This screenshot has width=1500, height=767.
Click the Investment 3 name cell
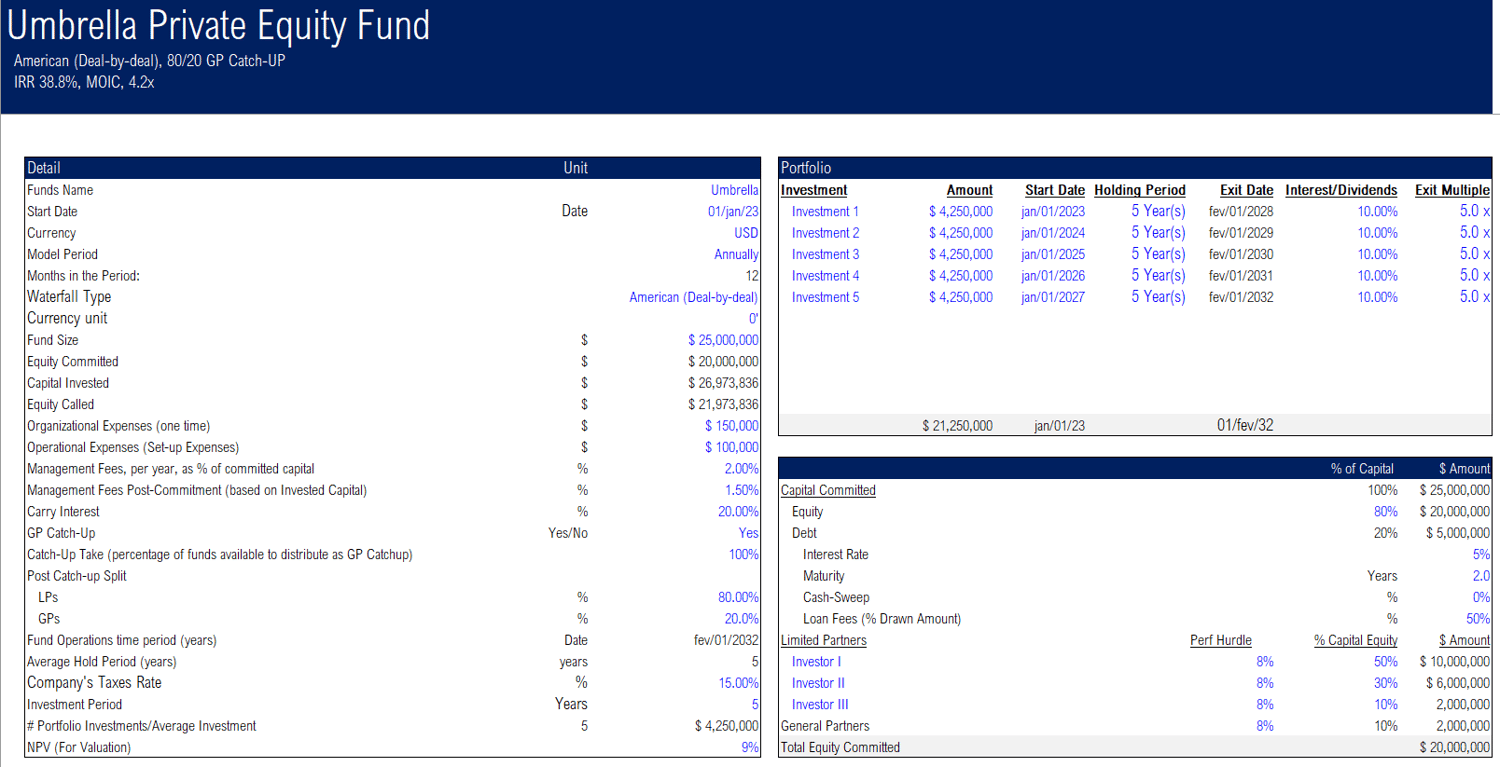(x=825, y=254)
